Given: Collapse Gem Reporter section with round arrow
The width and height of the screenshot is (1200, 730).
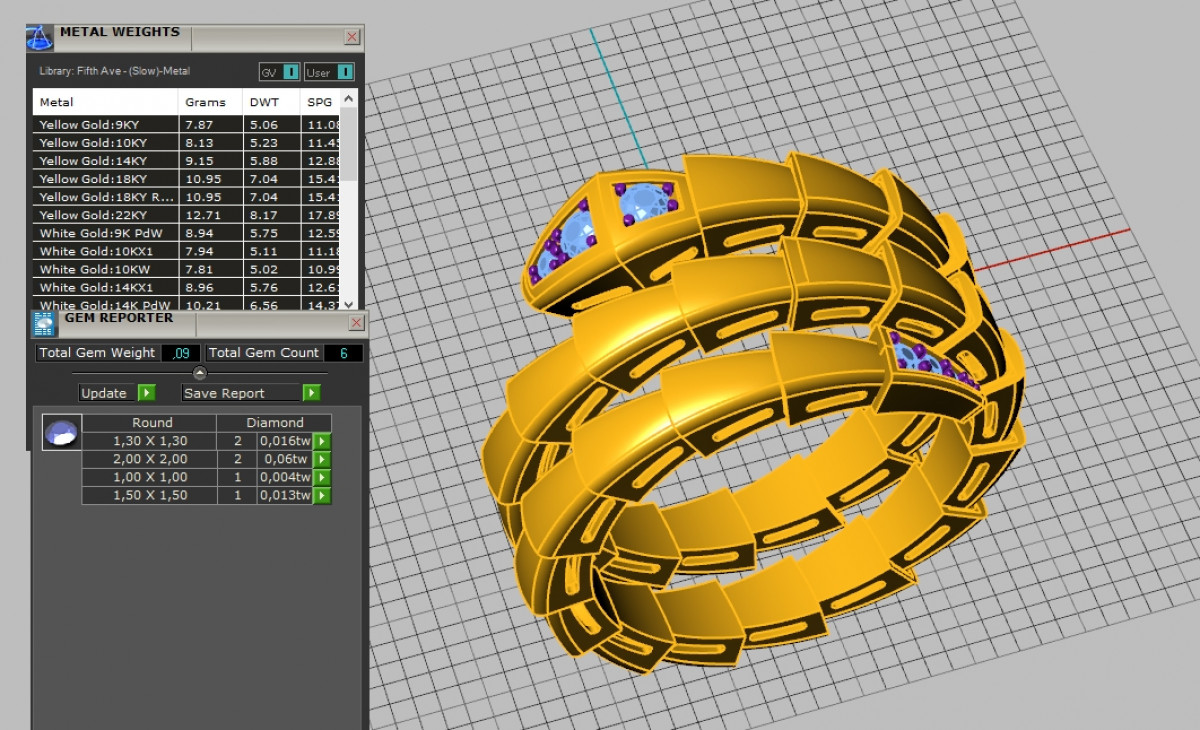Looking at the screenshot, I should (199, 373).
